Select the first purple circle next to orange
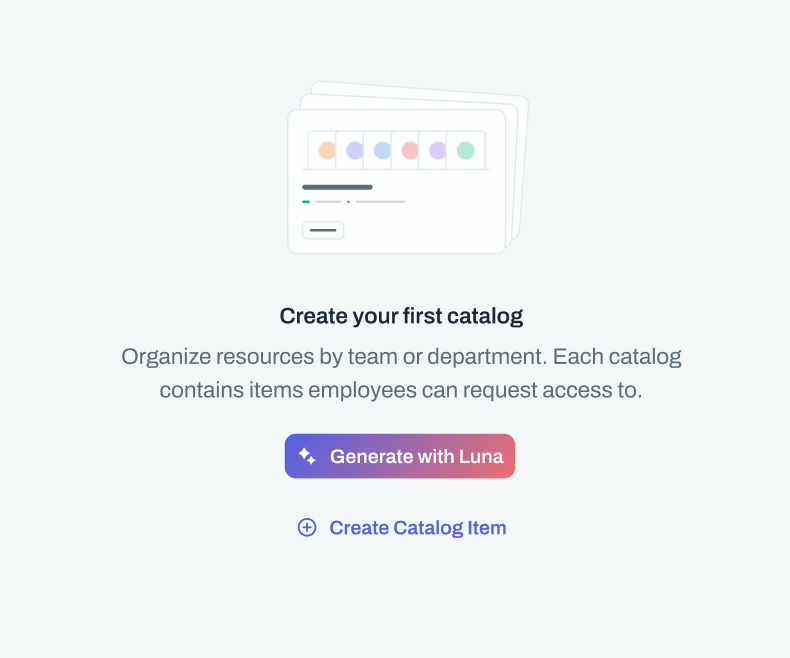 pos(355,151)
